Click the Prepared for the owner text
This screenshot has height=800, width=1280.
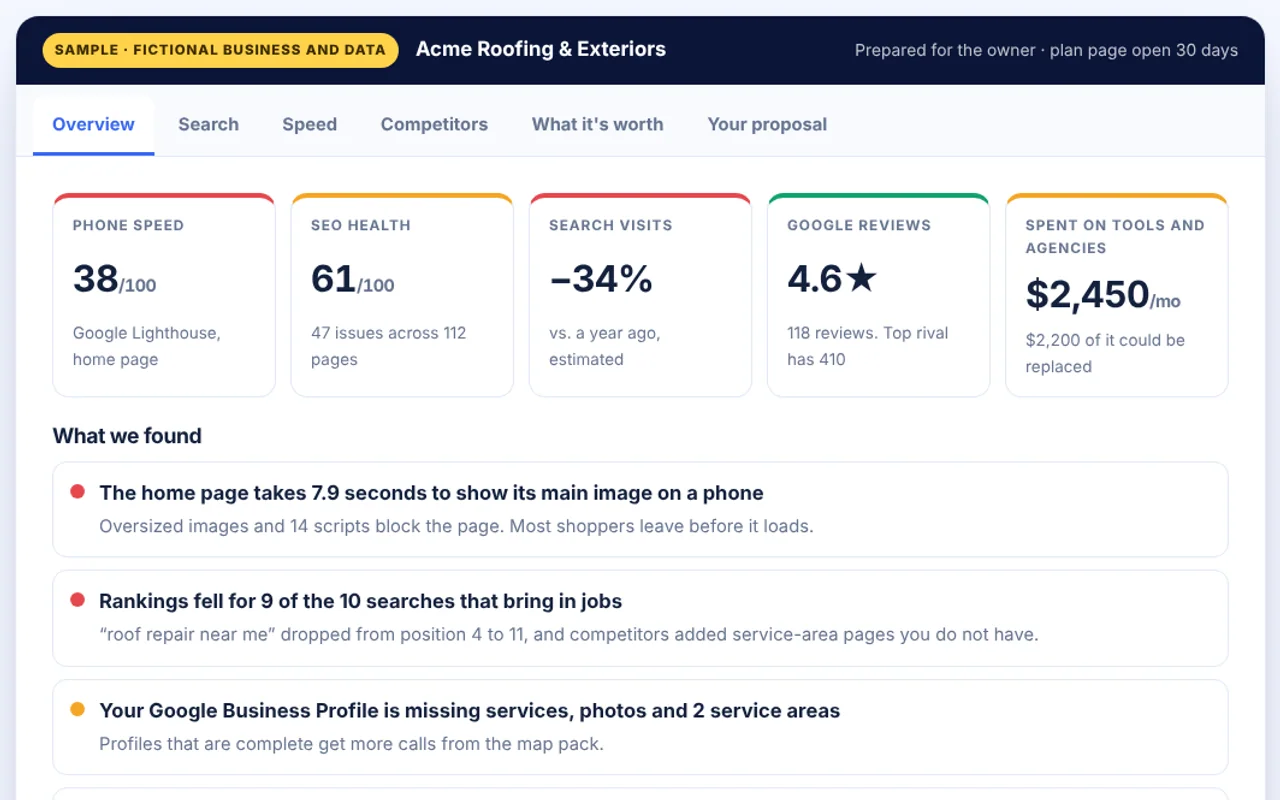point(1046,50)
